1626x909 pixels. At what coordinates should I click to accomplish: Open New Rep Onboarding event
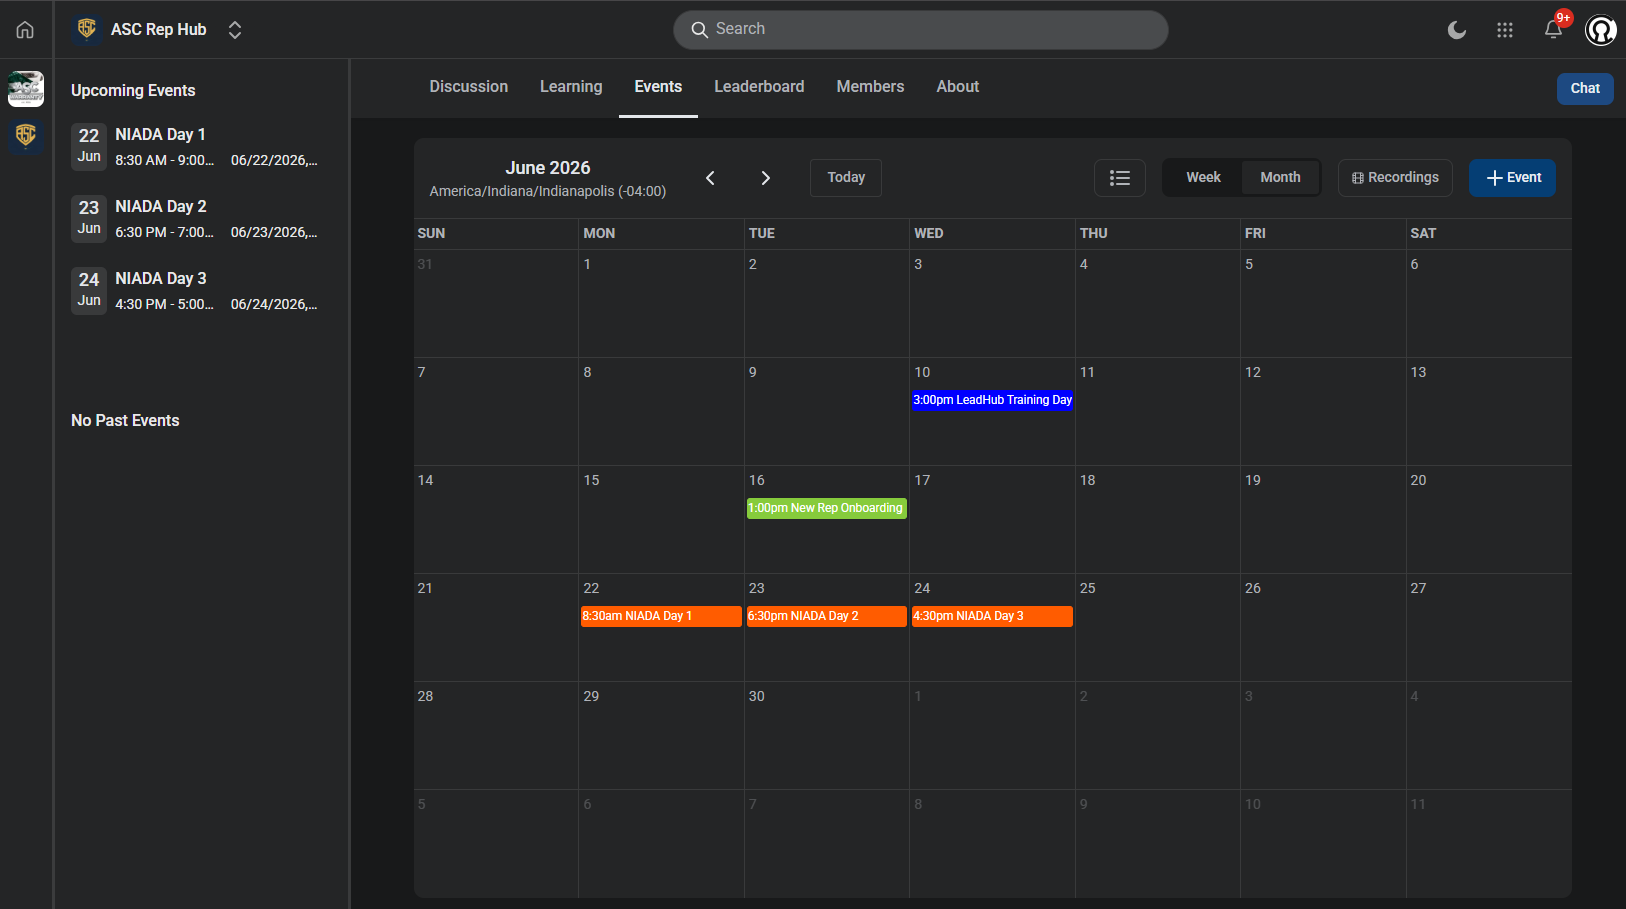827,508
